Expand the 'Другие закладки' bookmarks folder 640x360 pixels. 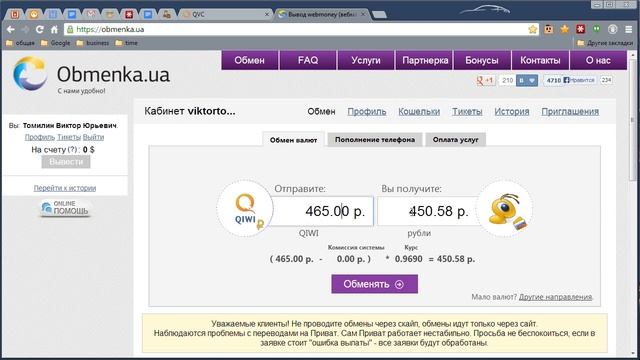click(x=605, y=43)
